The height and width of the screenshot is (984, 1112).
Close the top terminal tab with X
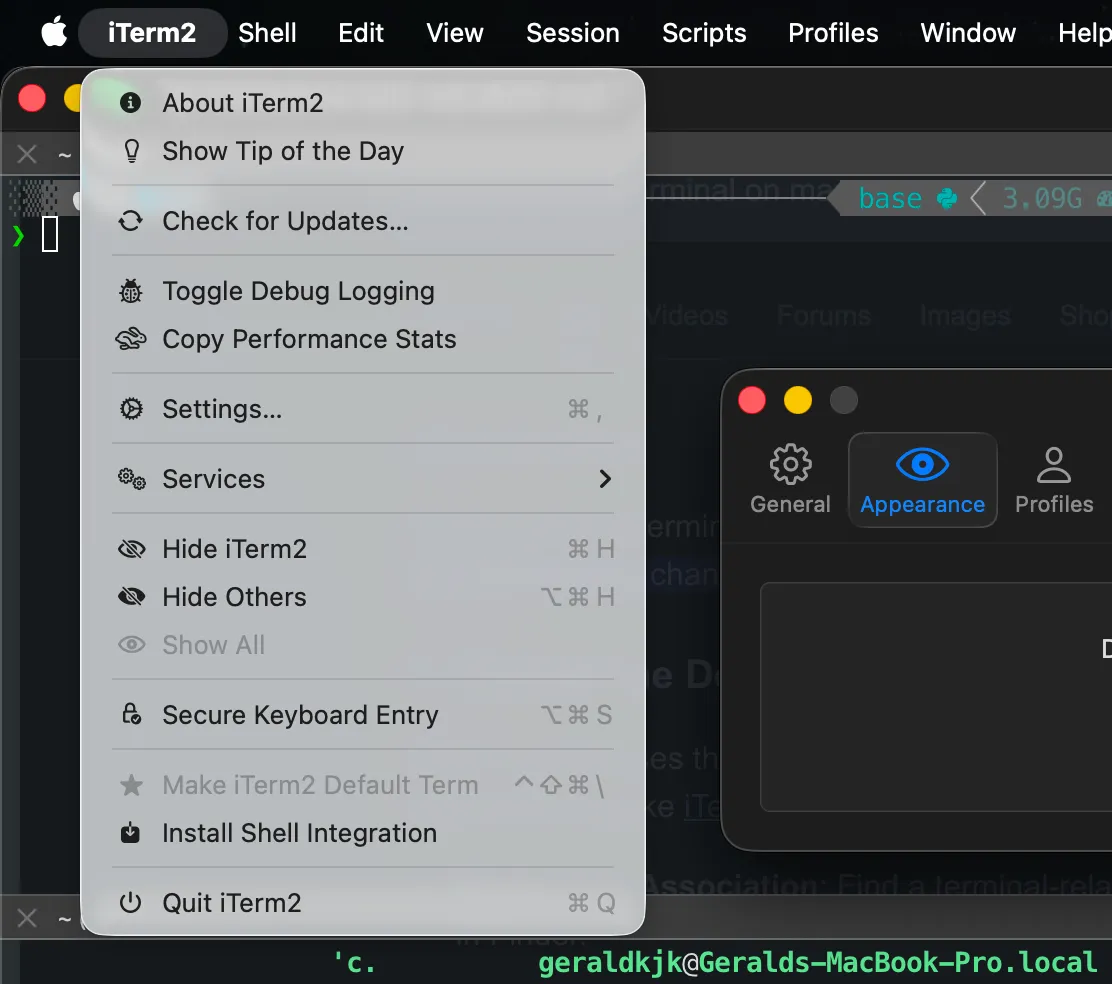tap(27, 154)
